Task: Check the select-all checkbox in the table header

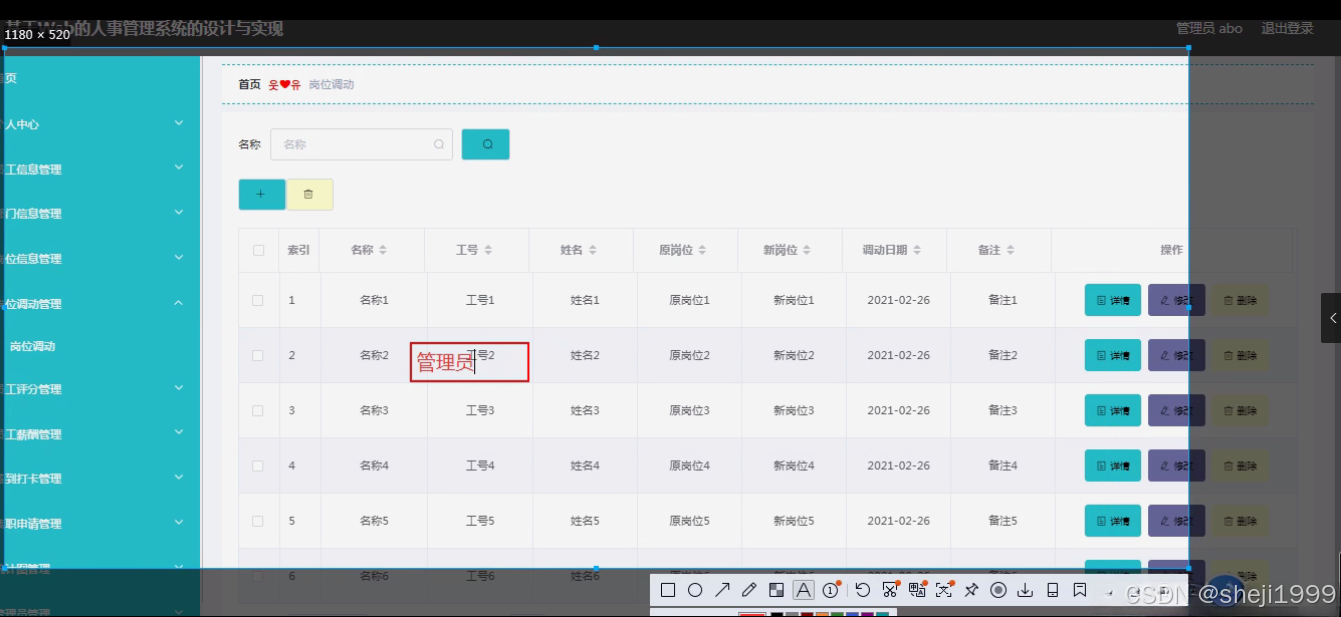Action: coord(257,250)
